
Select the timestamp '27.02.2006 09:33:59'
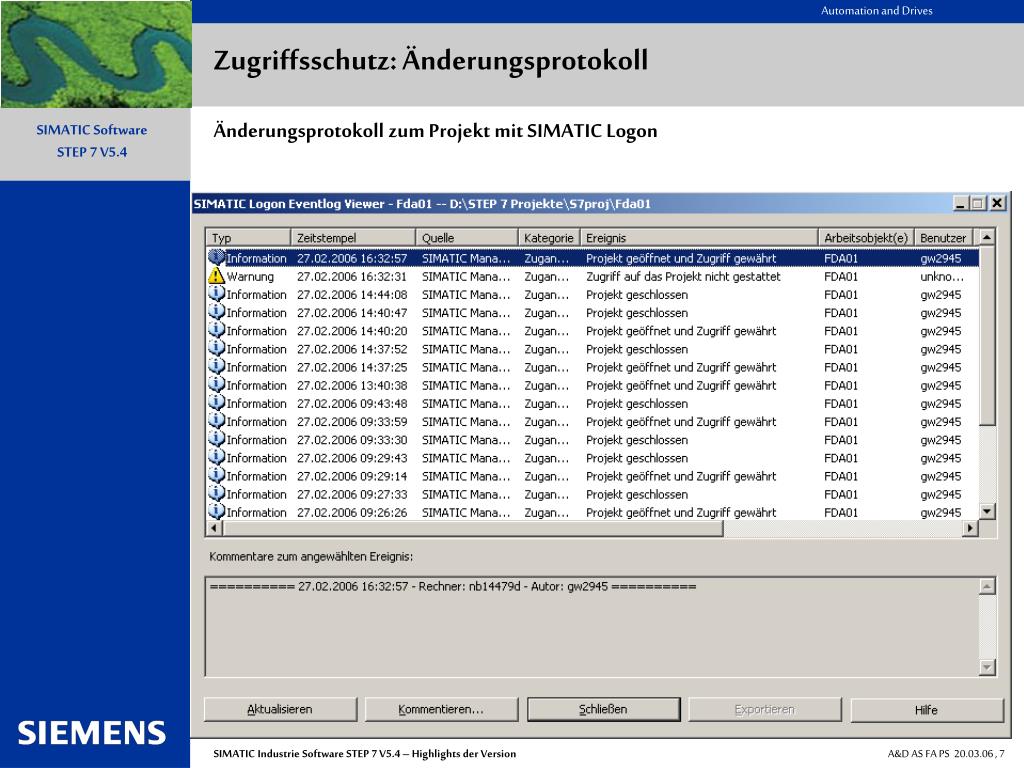coord(352,422)
